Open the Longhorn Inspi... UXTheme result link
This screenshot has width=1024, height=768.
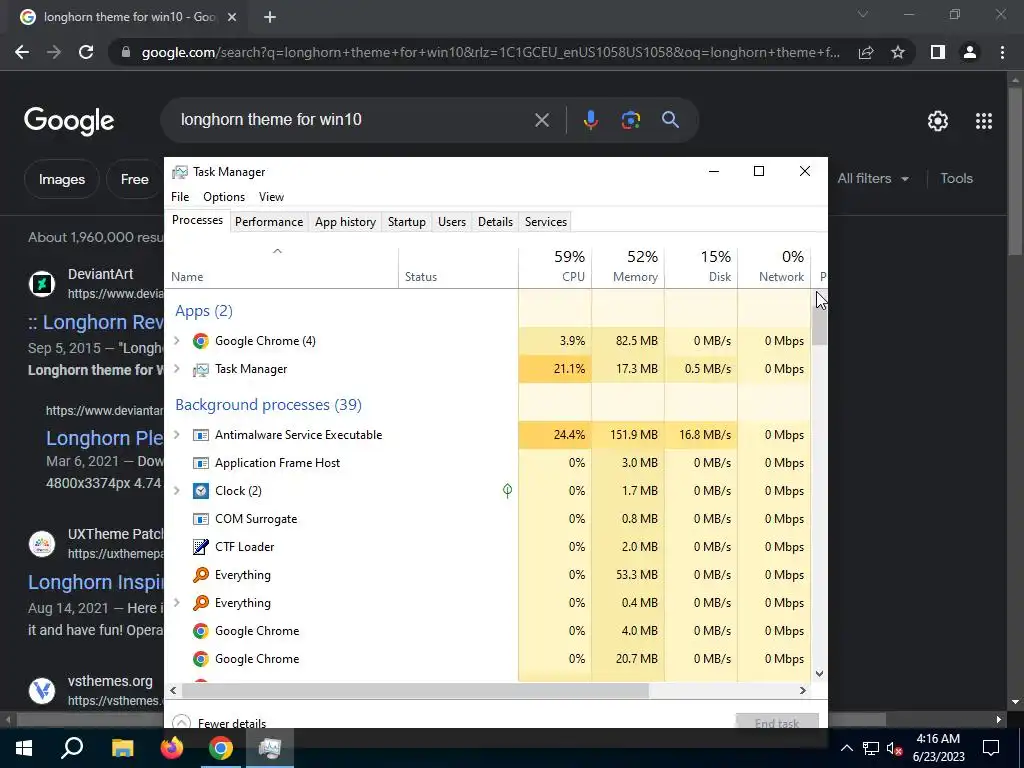click(x=95, y=582)
